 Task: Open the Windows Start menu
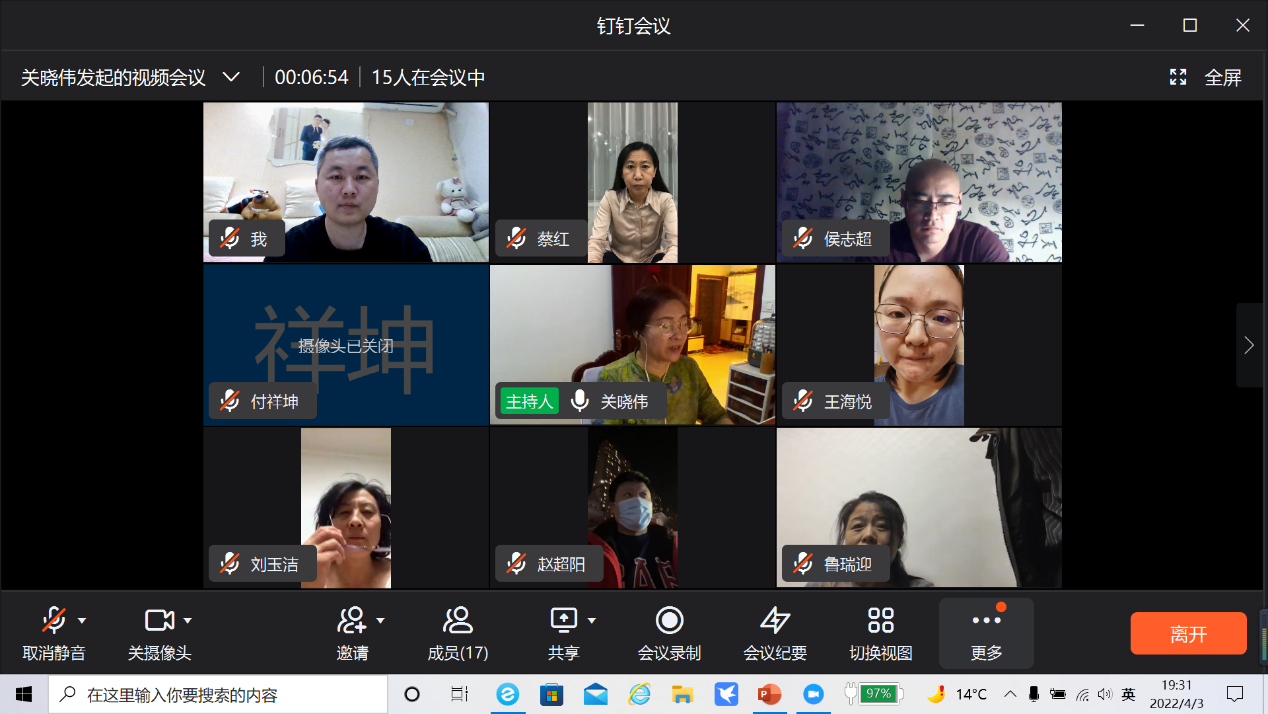pyautogui.click(x=24, y=694)
